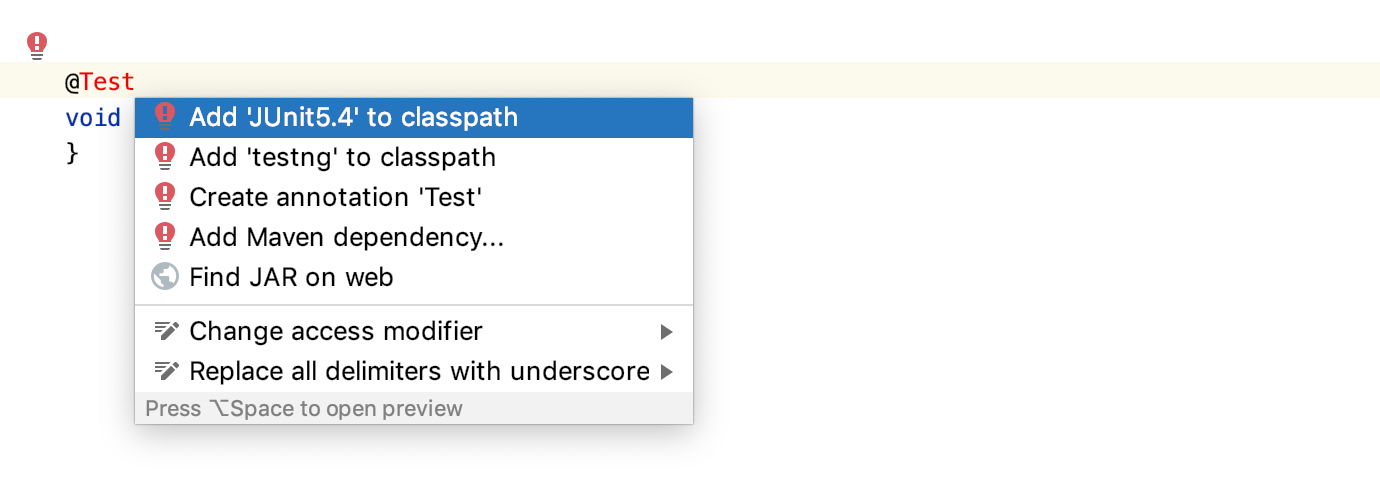This screenshot has height=496, width=1380.
Task: Click the Press ⌥Space to open preview hint
Action: coord(304,408)
